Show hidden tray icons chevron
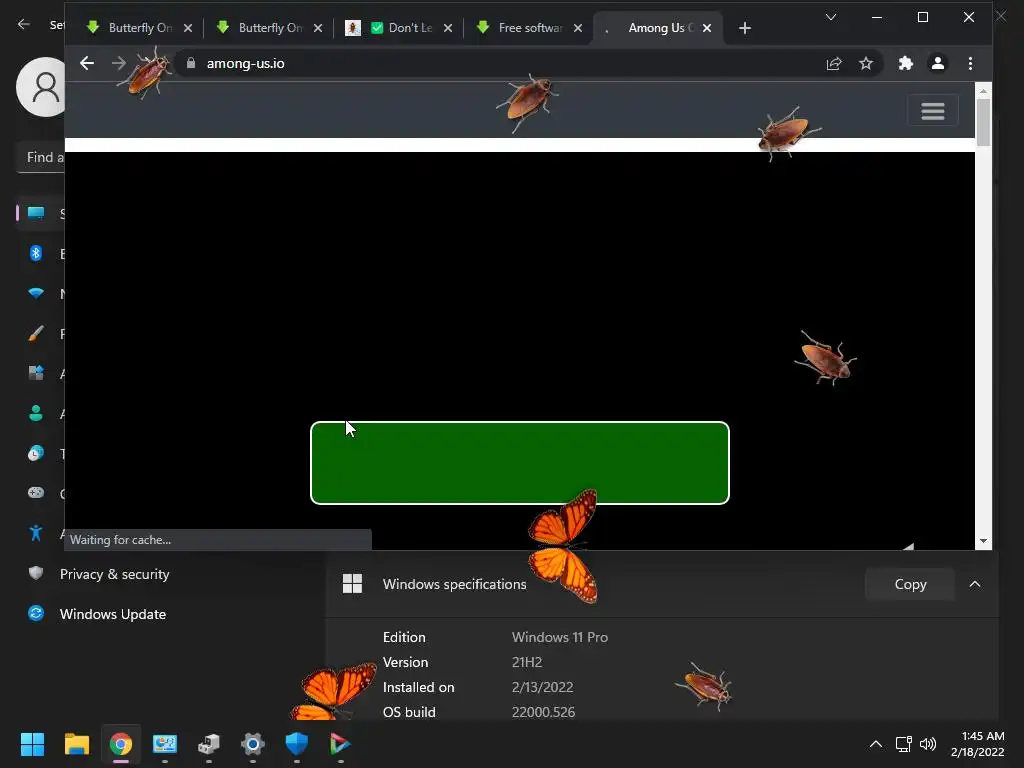The height and width of the screenshot is (768, 1024). tap(876, 744)
